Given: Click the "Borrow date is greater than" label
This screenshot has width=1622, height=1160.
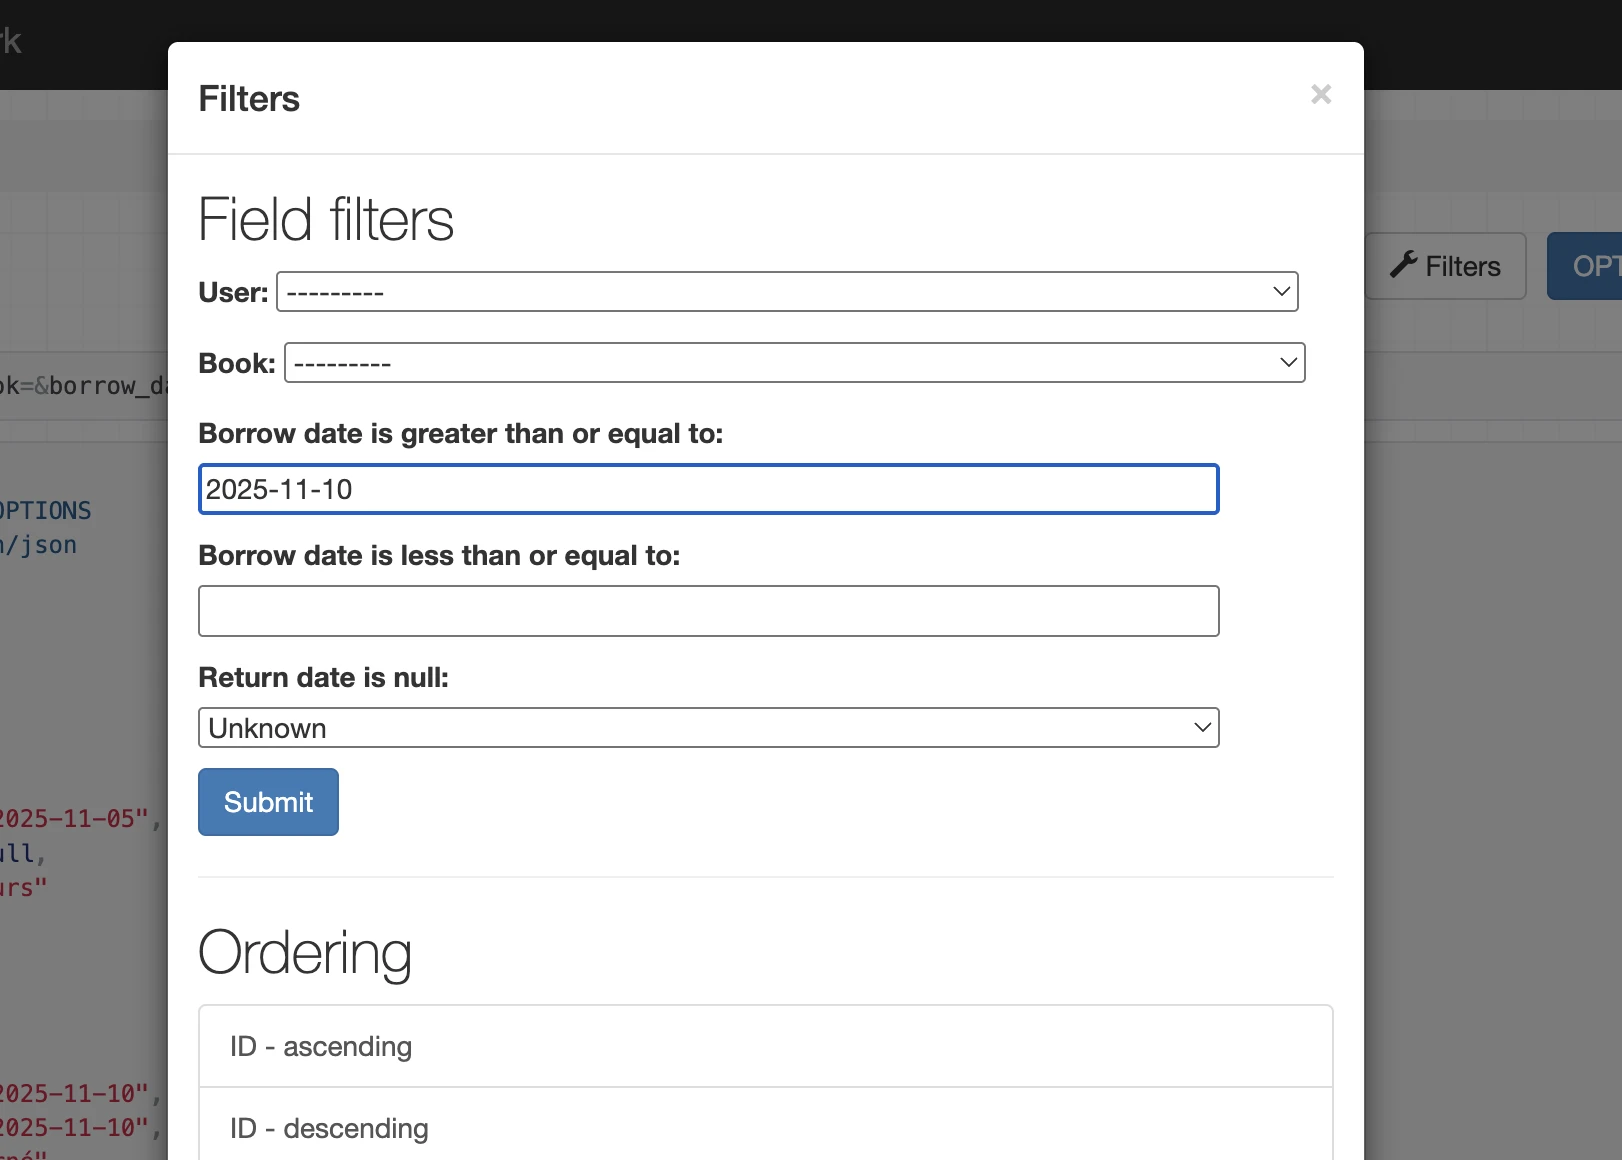Looking at the screenshot, I should (x=460, y=433).
